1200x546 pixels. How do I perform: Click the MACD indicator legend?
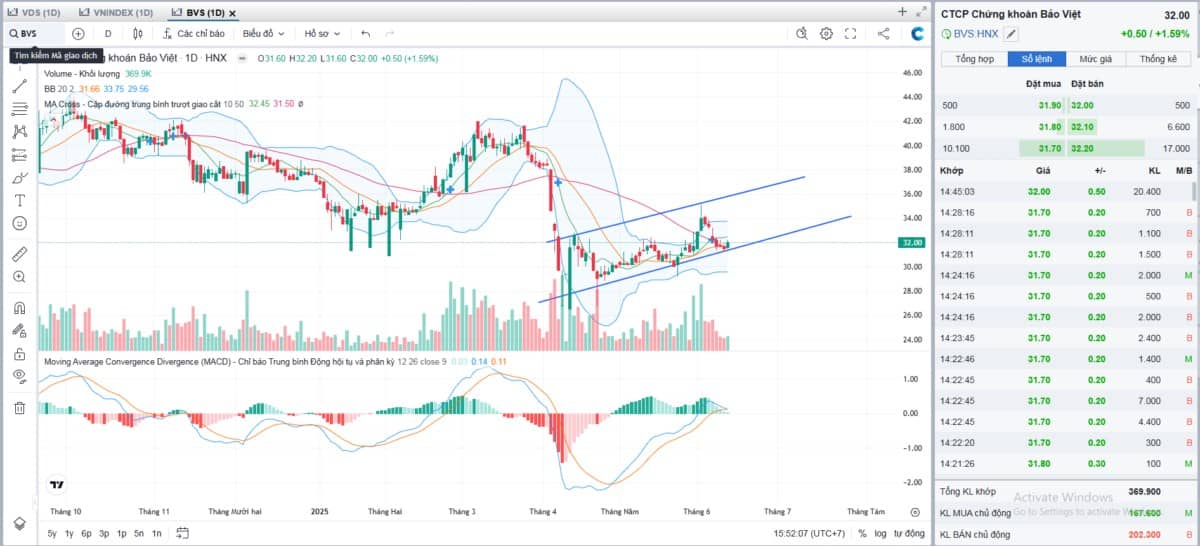coord(274,360)
